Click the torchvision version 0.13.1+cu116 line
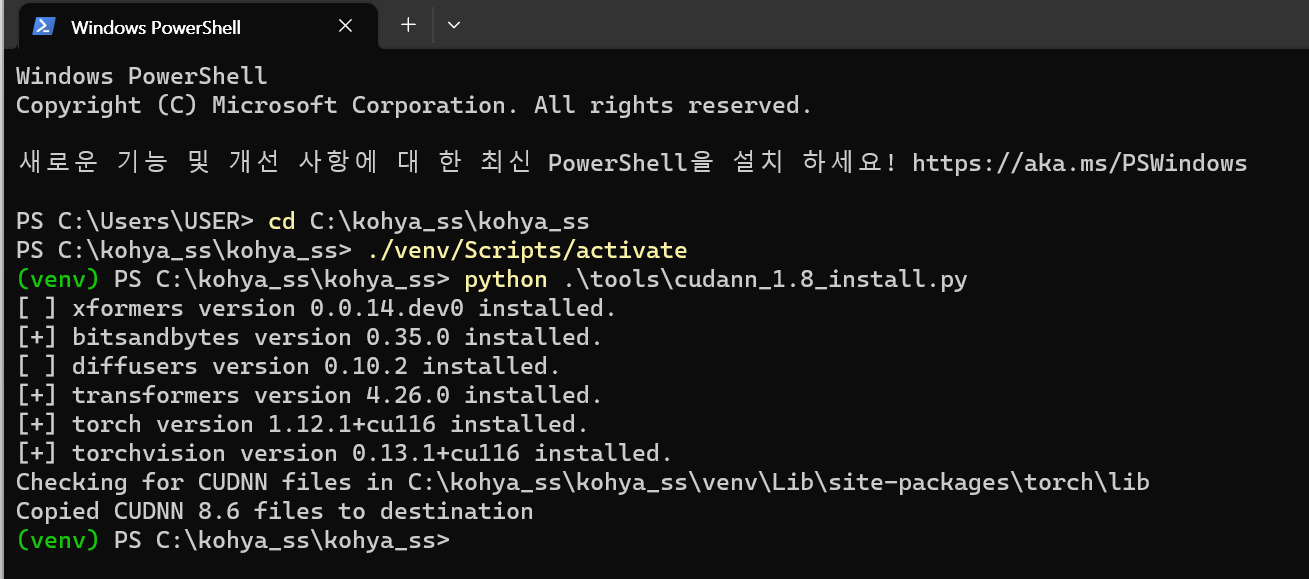1309x579 pixels. (345, 453)
